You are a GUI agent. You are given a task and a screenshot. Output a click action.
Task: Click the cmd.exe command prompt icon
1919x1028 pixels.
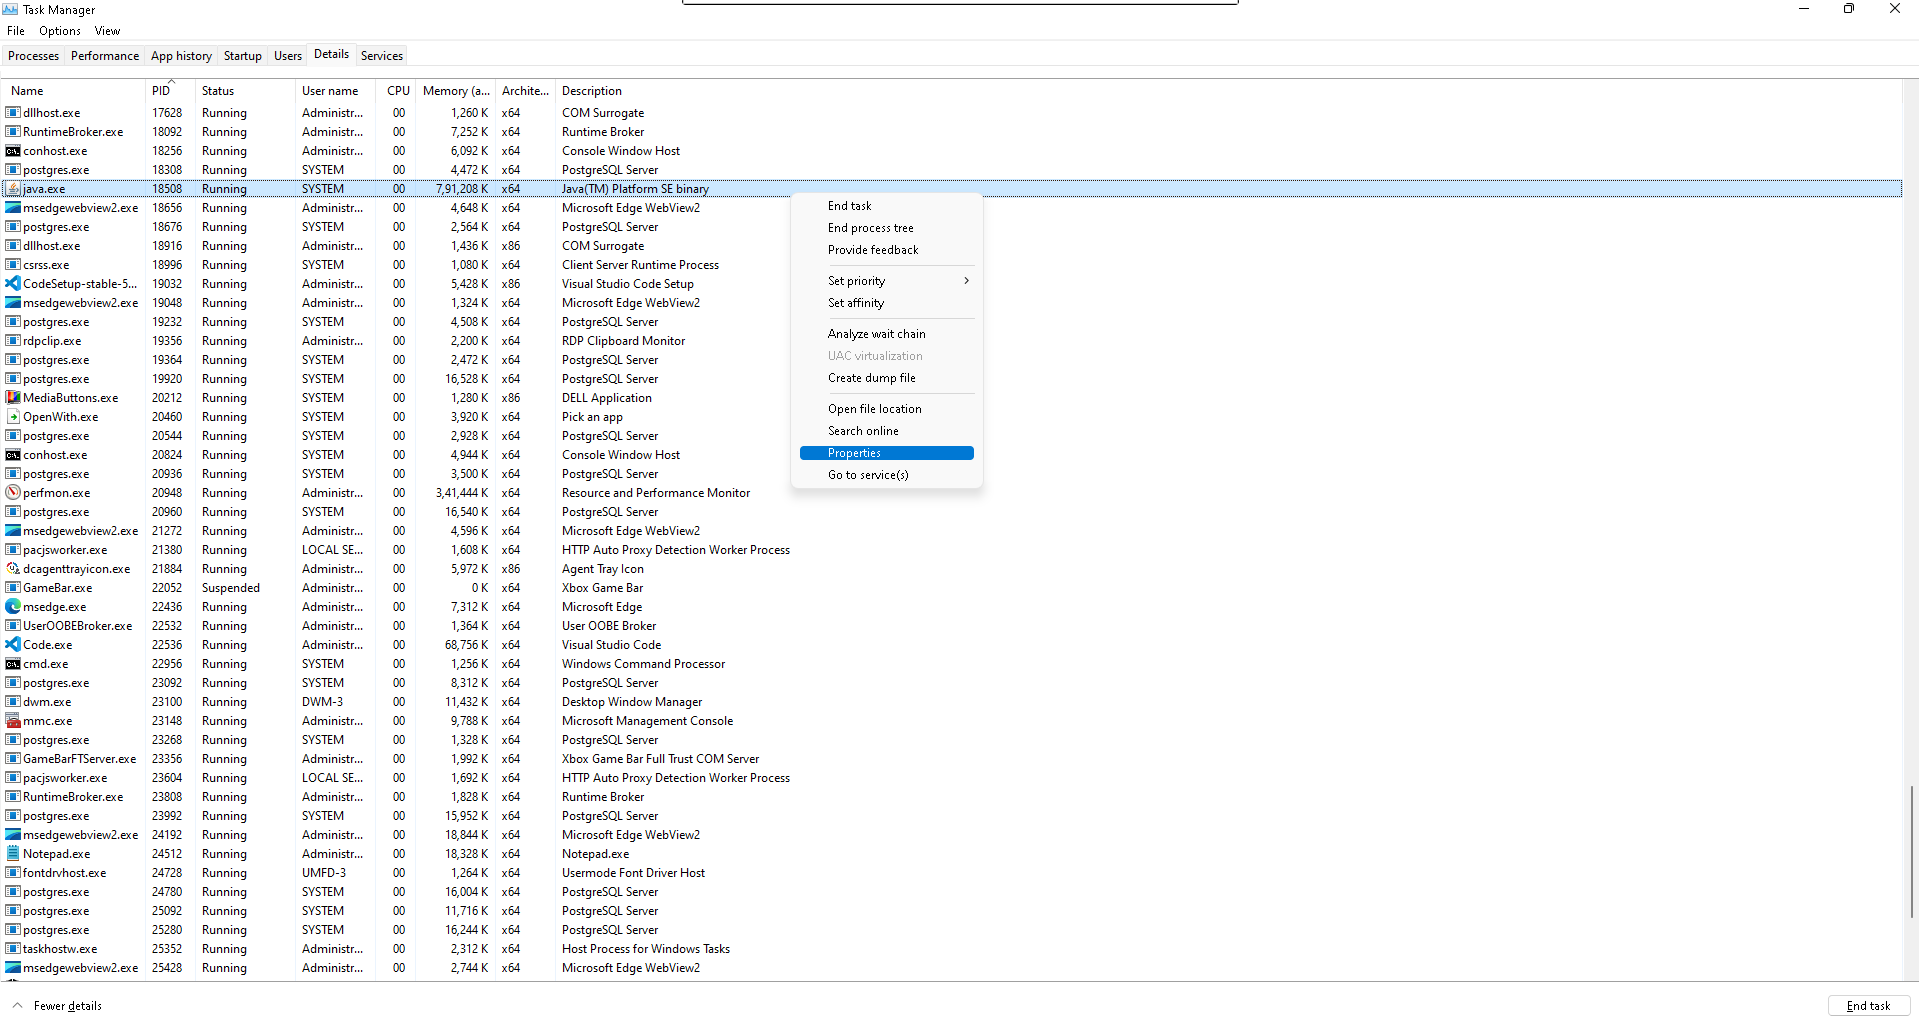13,664
